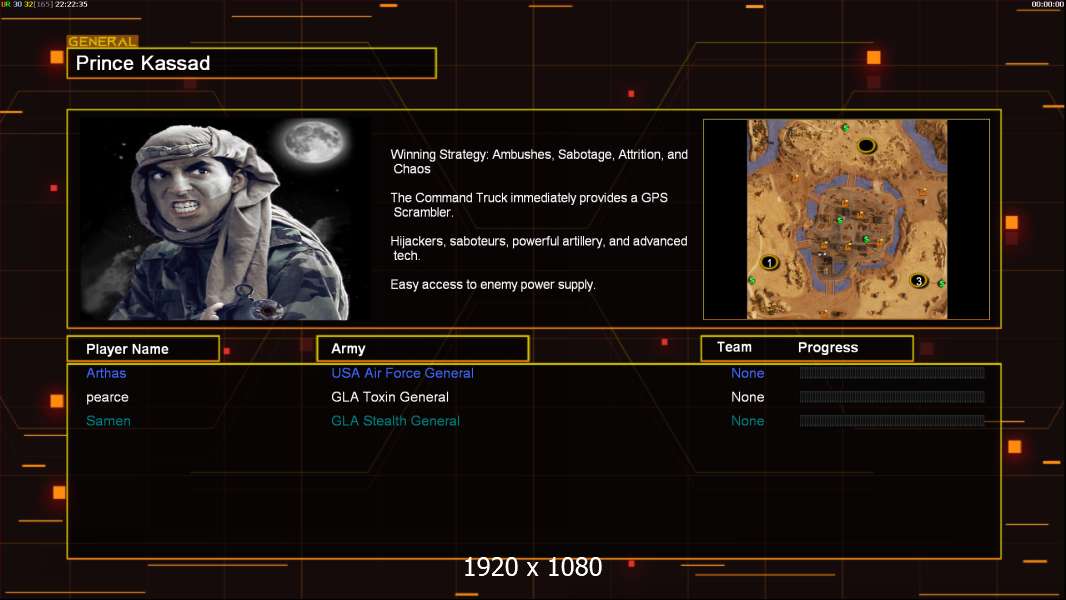Click the orange GENERAL label

[x=102, y=41]
